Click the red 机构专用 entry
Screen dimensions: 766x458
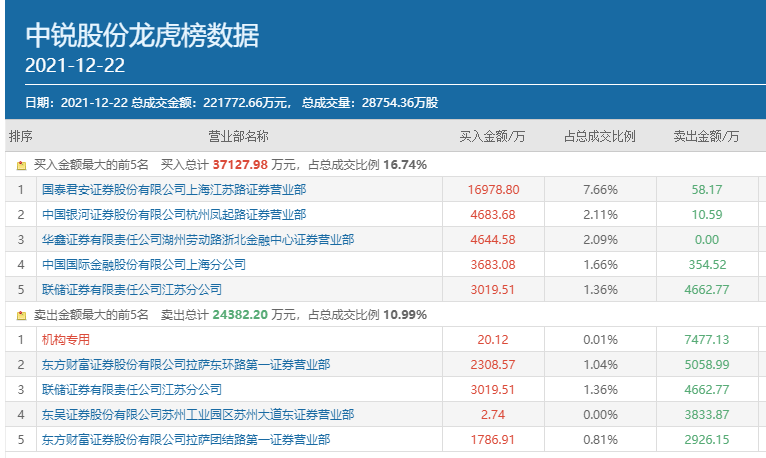(x=66, y=340)
